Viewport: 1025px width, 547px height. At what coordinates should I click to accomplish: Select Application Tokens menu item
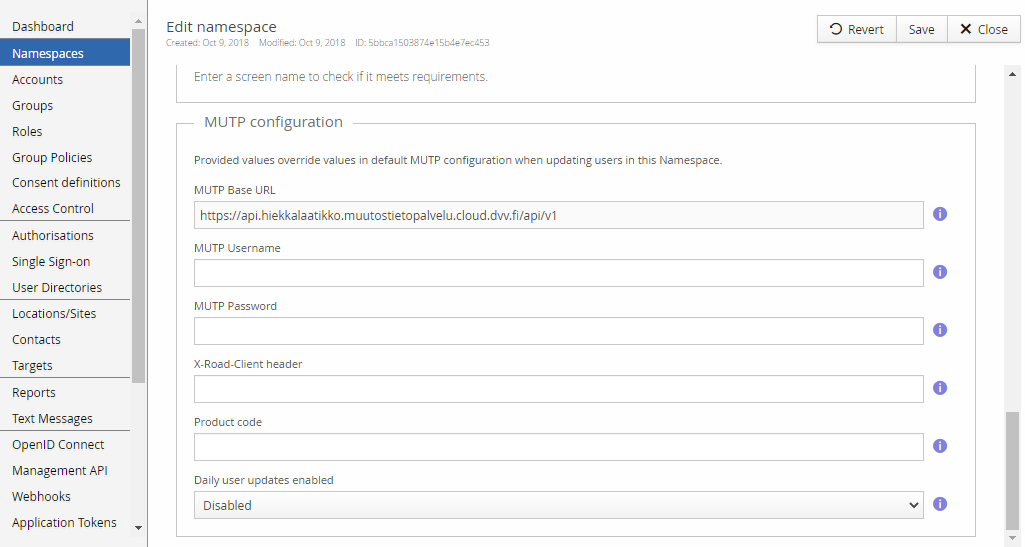click(64, 522)
